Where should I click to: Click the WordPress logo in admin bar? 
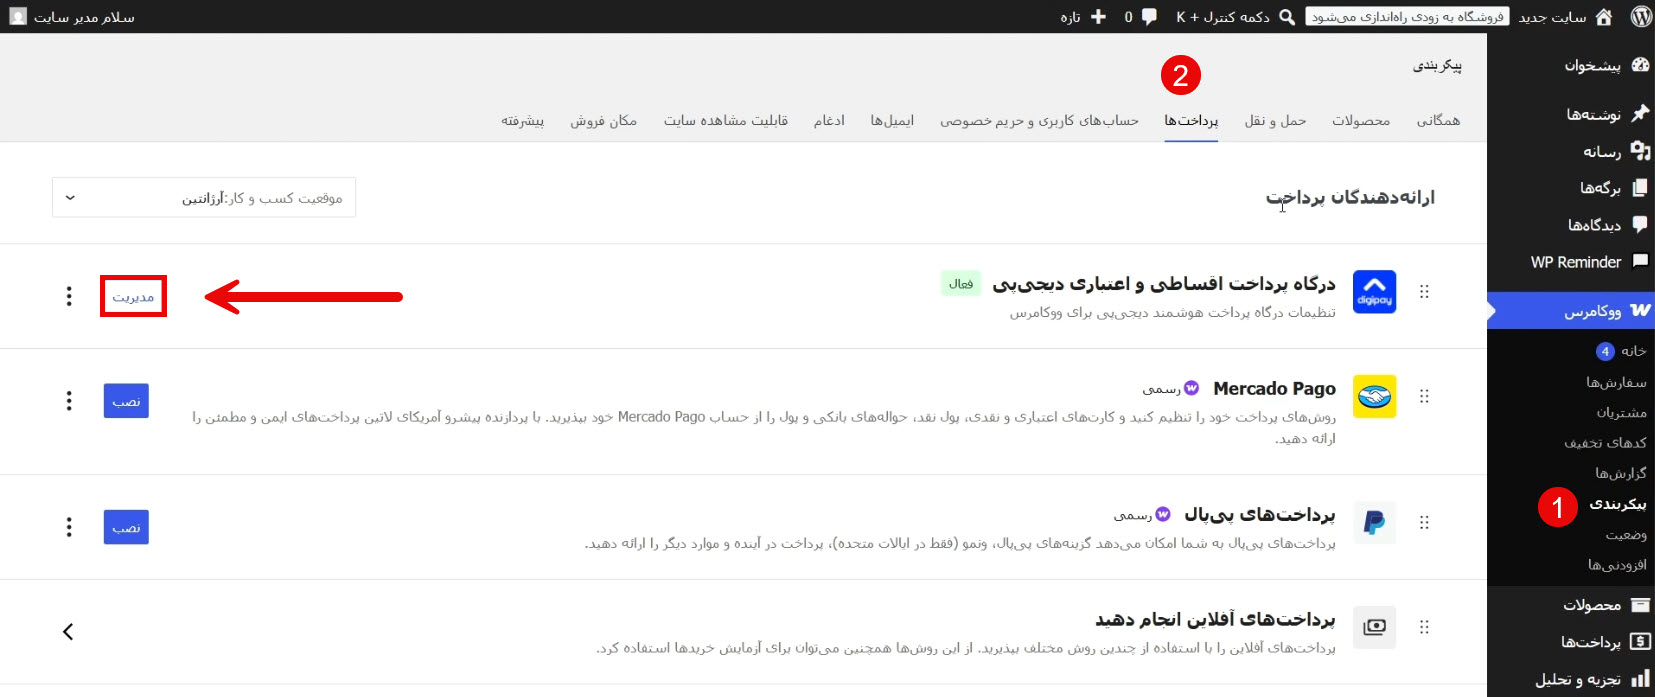pyautogui.click(x=1640, y=16)
